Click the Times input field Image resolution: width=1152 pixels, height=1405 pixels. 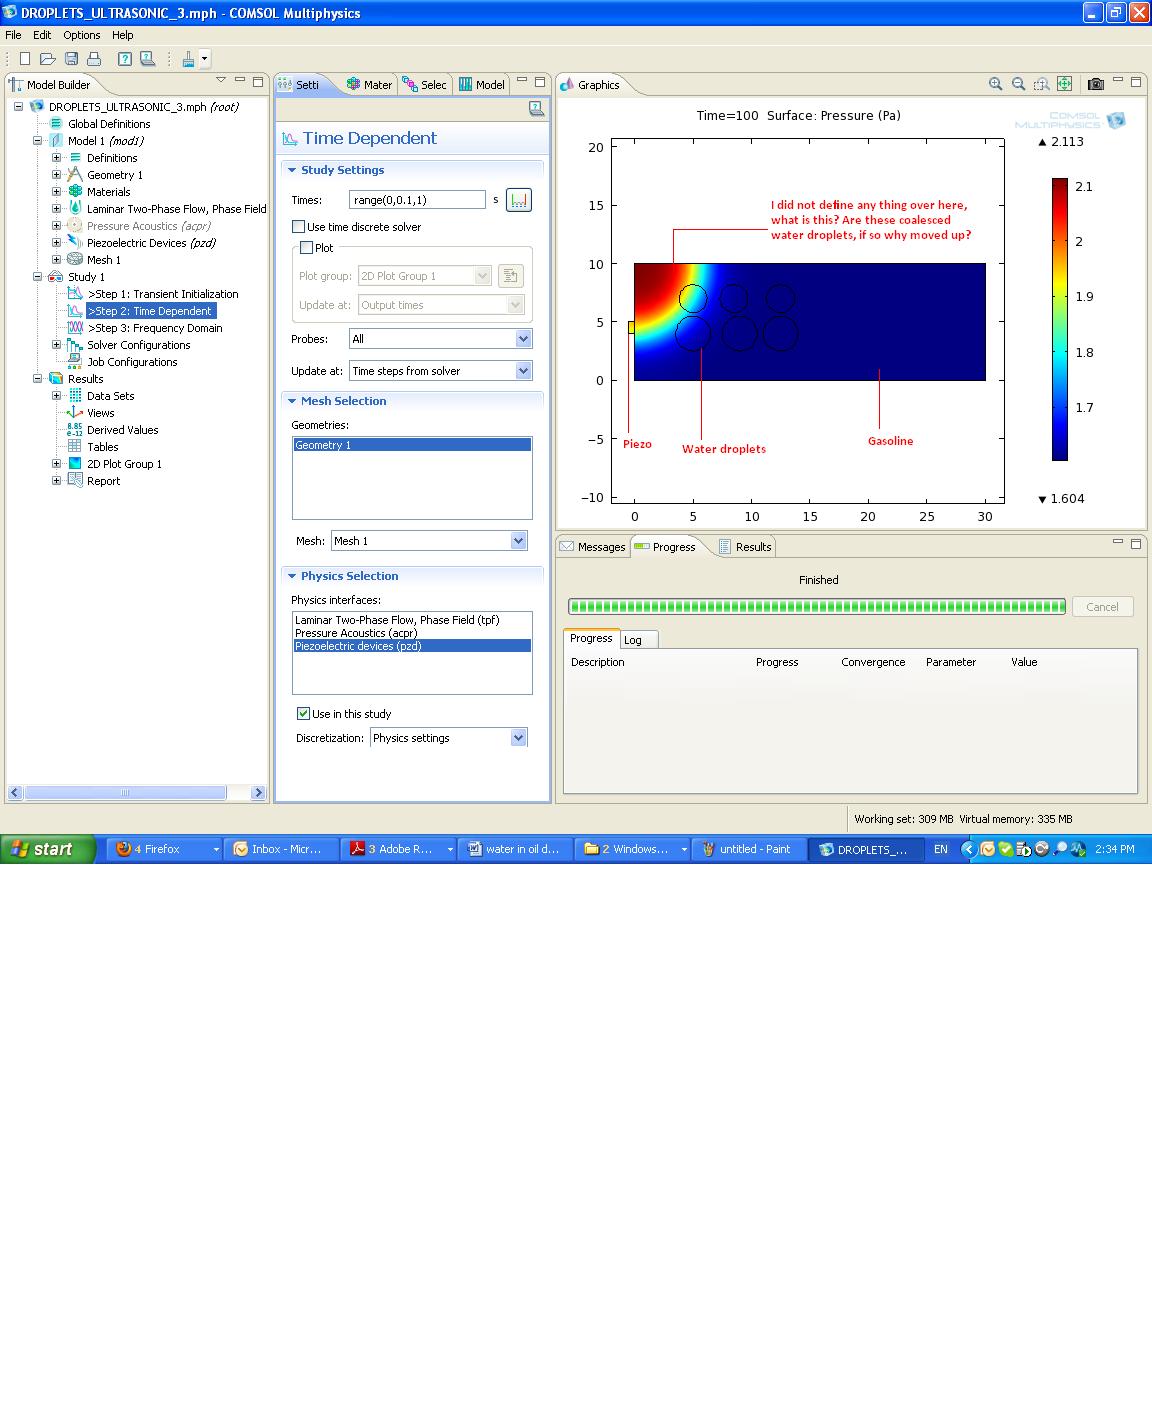(416, 200)
